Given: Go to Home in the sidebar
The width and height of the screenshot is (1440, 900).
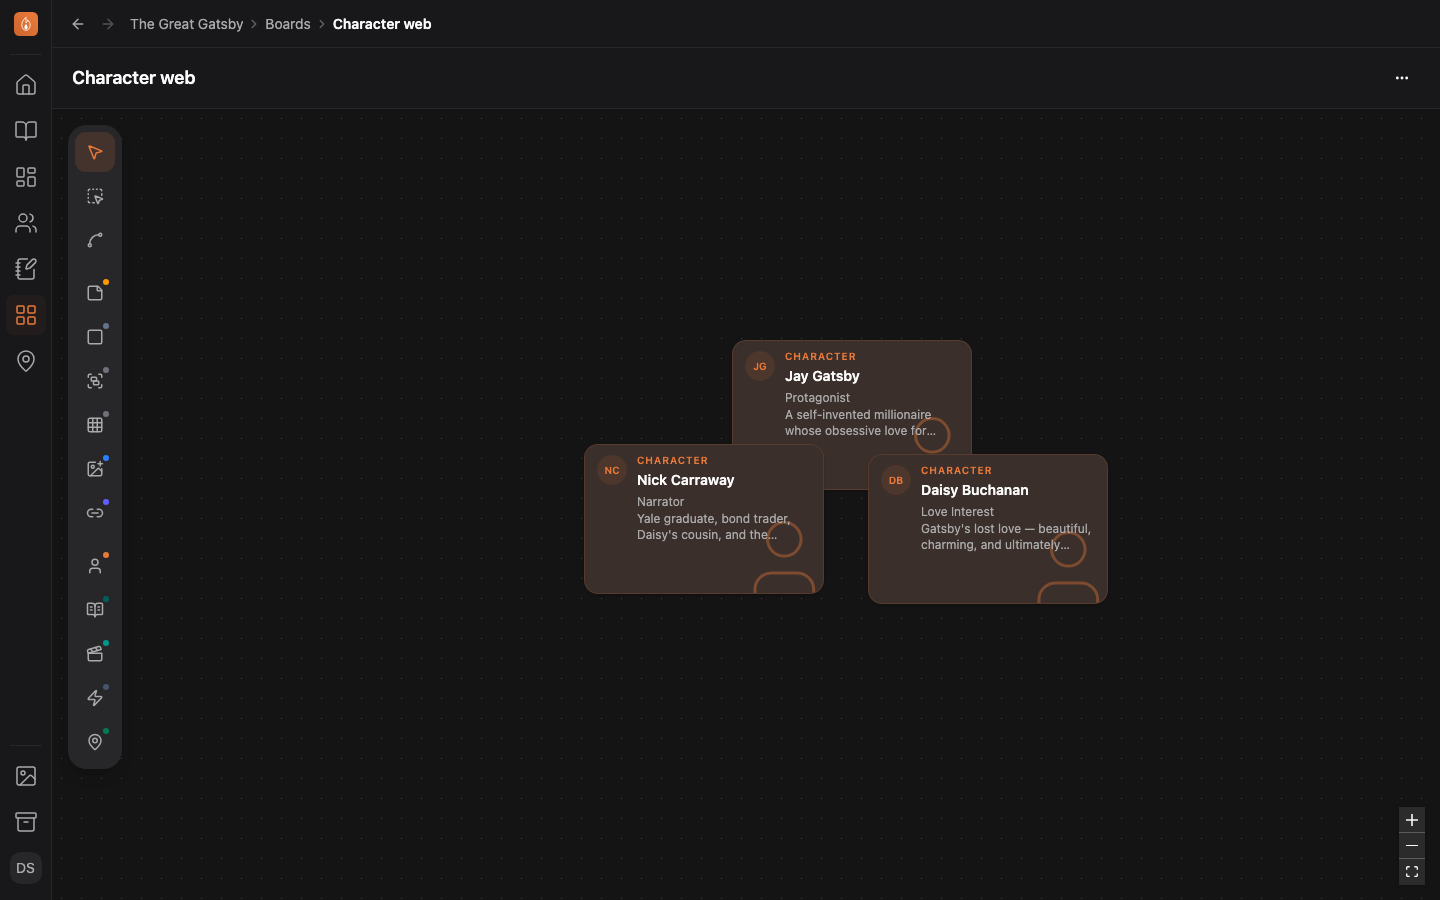Looking at the screenshot, I should pos(26,85).
